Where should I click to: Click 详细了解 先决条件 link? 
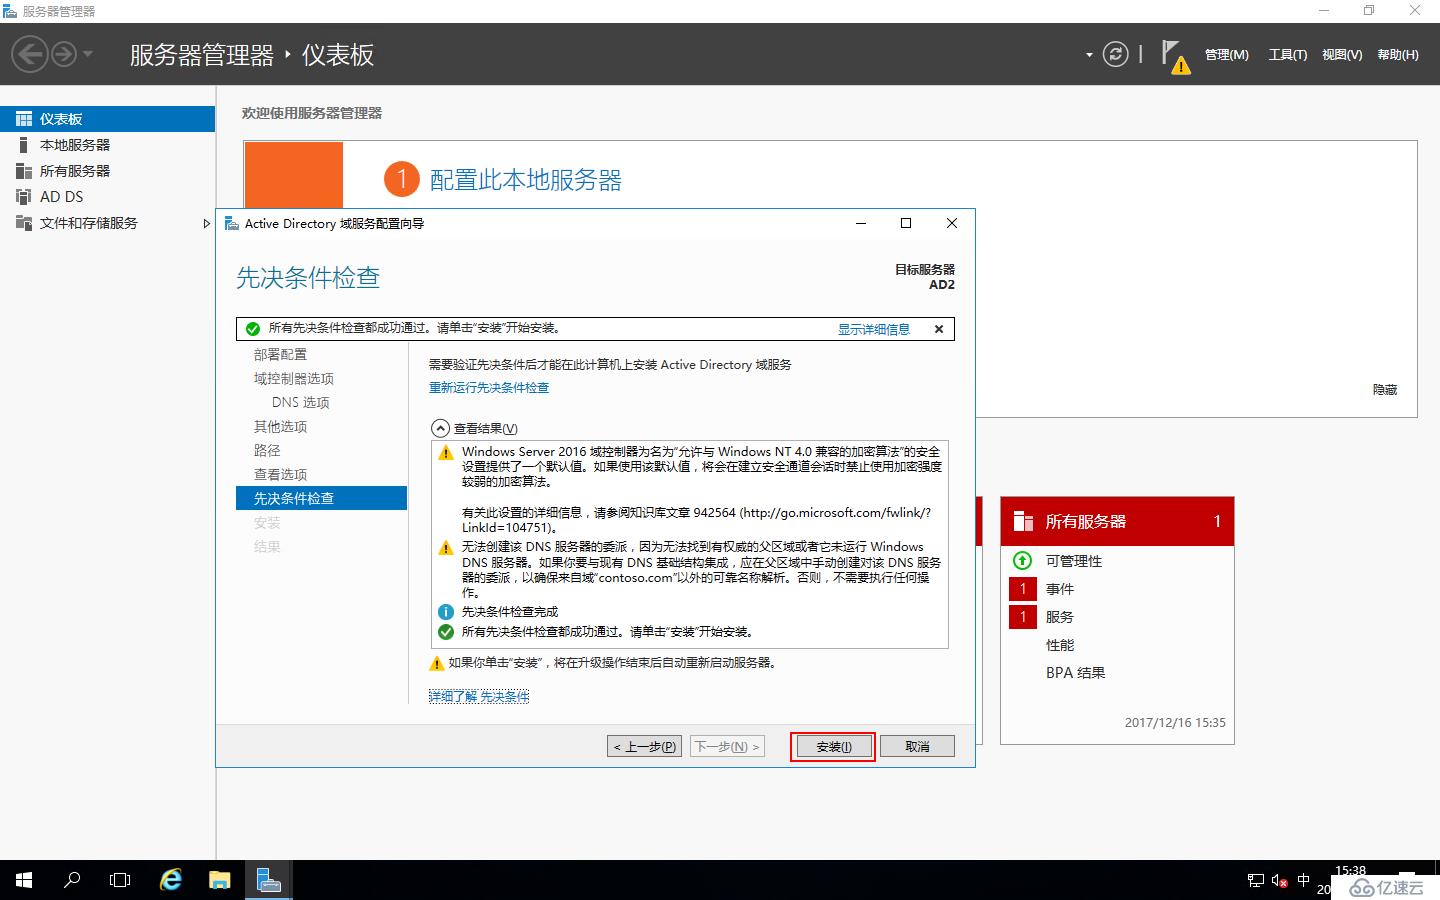click(x=479, y=696)
